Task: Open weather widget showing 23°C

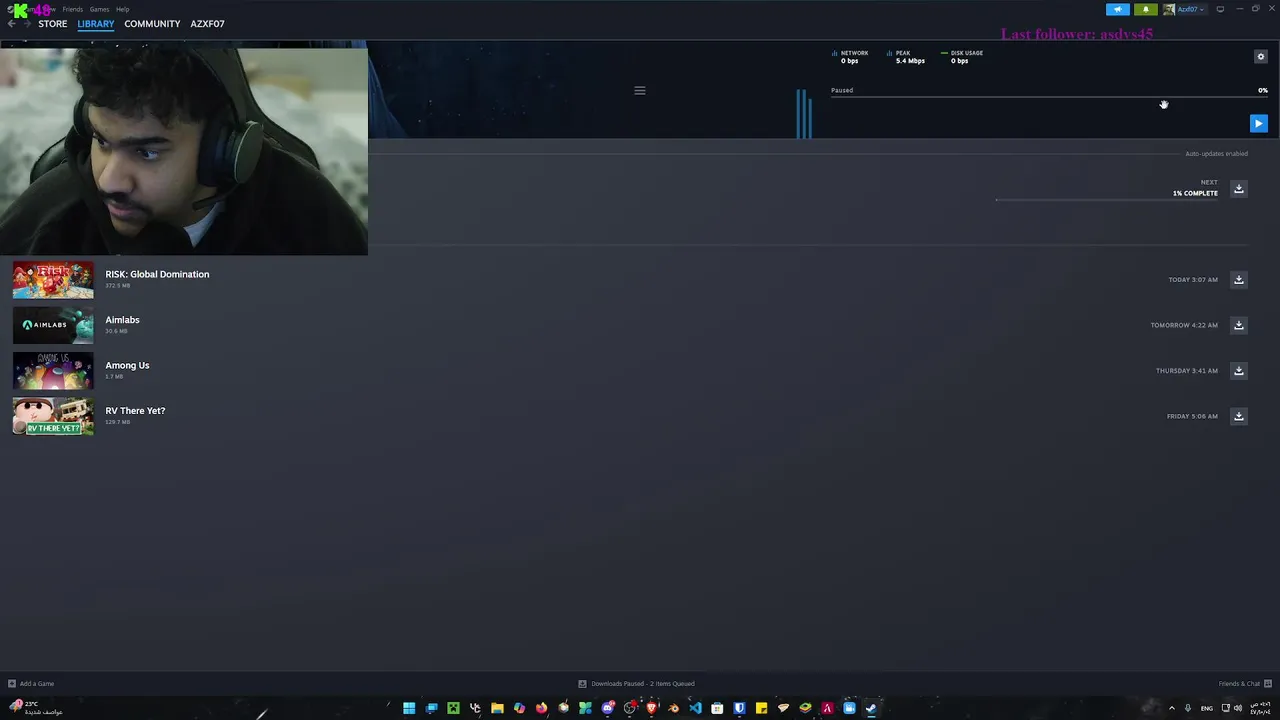Action: pyautogui.click(x=36, y=708)
